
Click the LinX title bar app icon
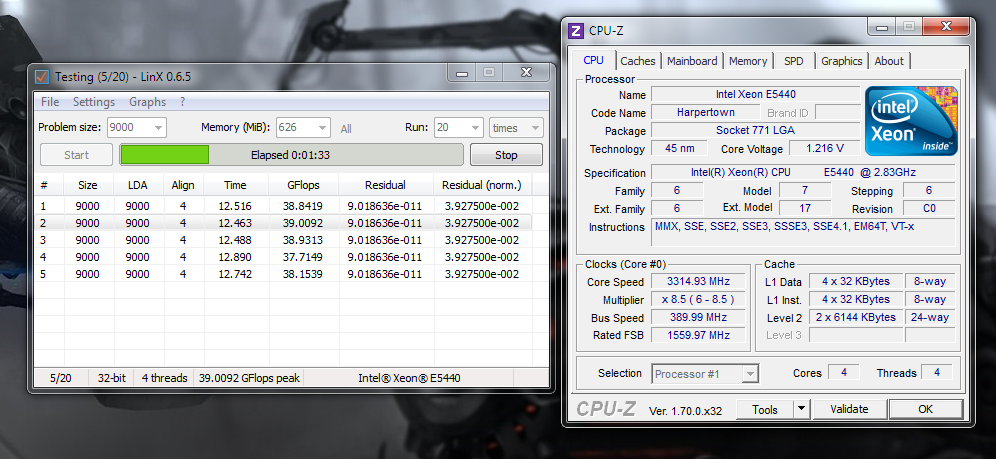[42, 77]
